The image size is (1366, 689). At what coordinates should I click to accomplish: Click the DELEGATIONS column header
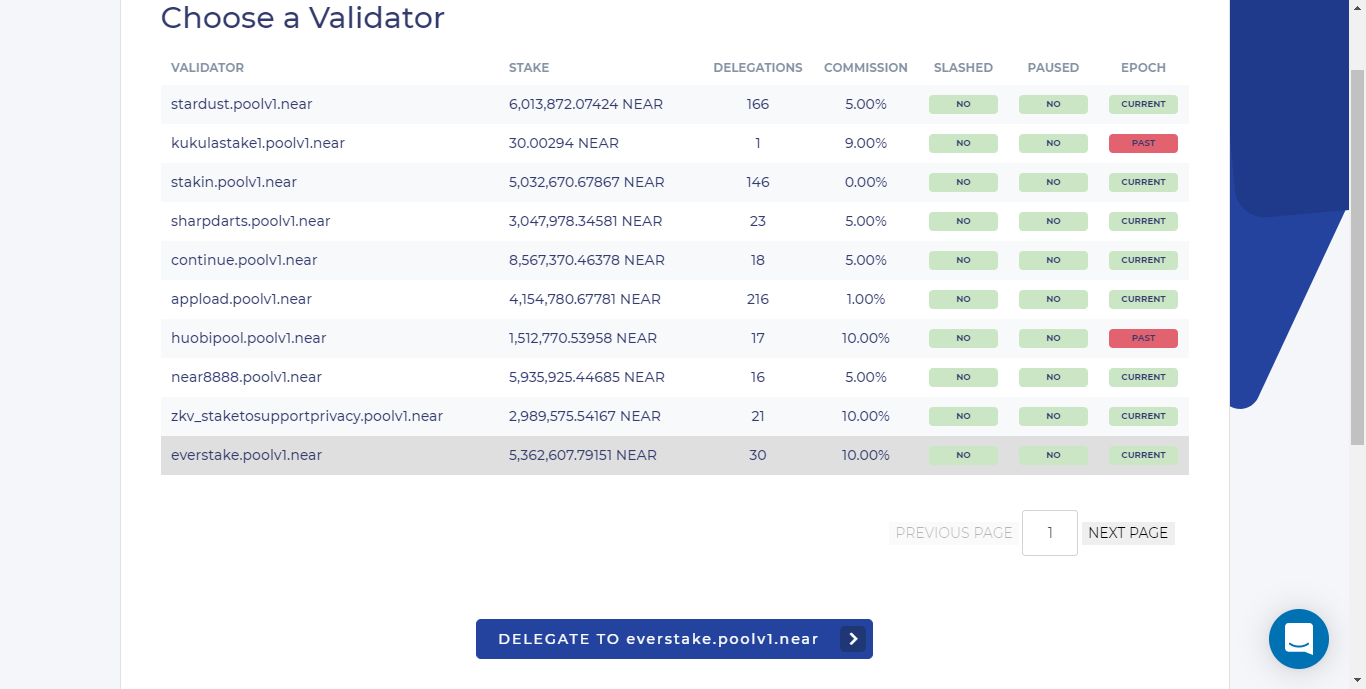758,68
